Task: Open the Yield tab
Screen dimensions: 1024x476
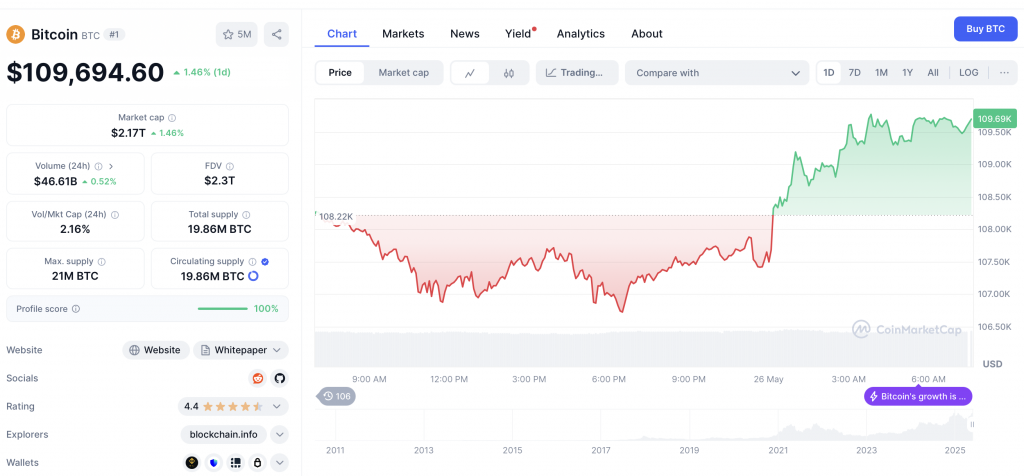Action: [519, 34]
